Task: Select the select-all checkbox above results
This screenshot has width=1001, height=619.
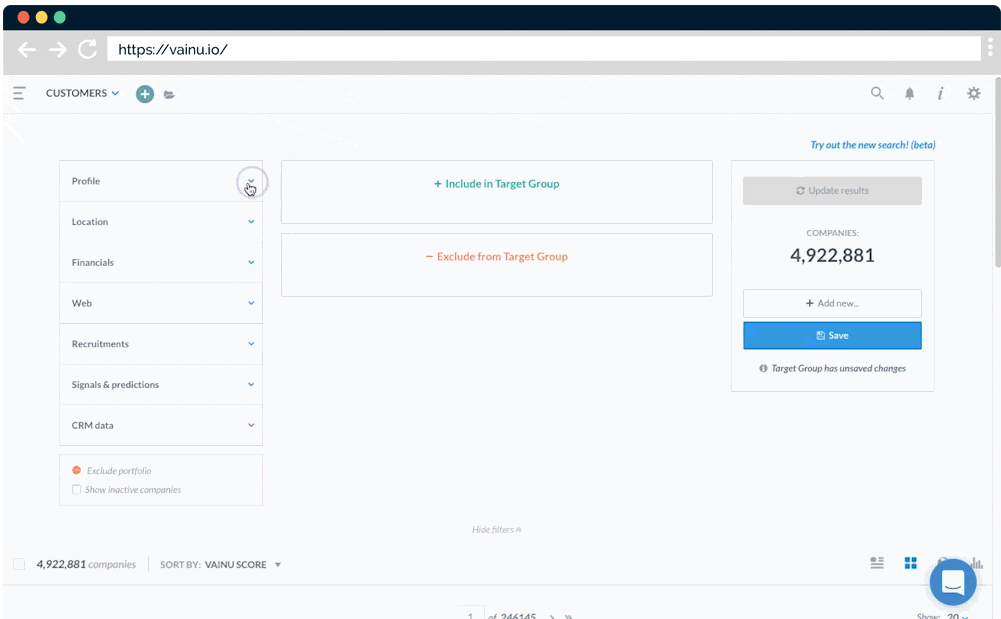Action: (x=18, y=563)
